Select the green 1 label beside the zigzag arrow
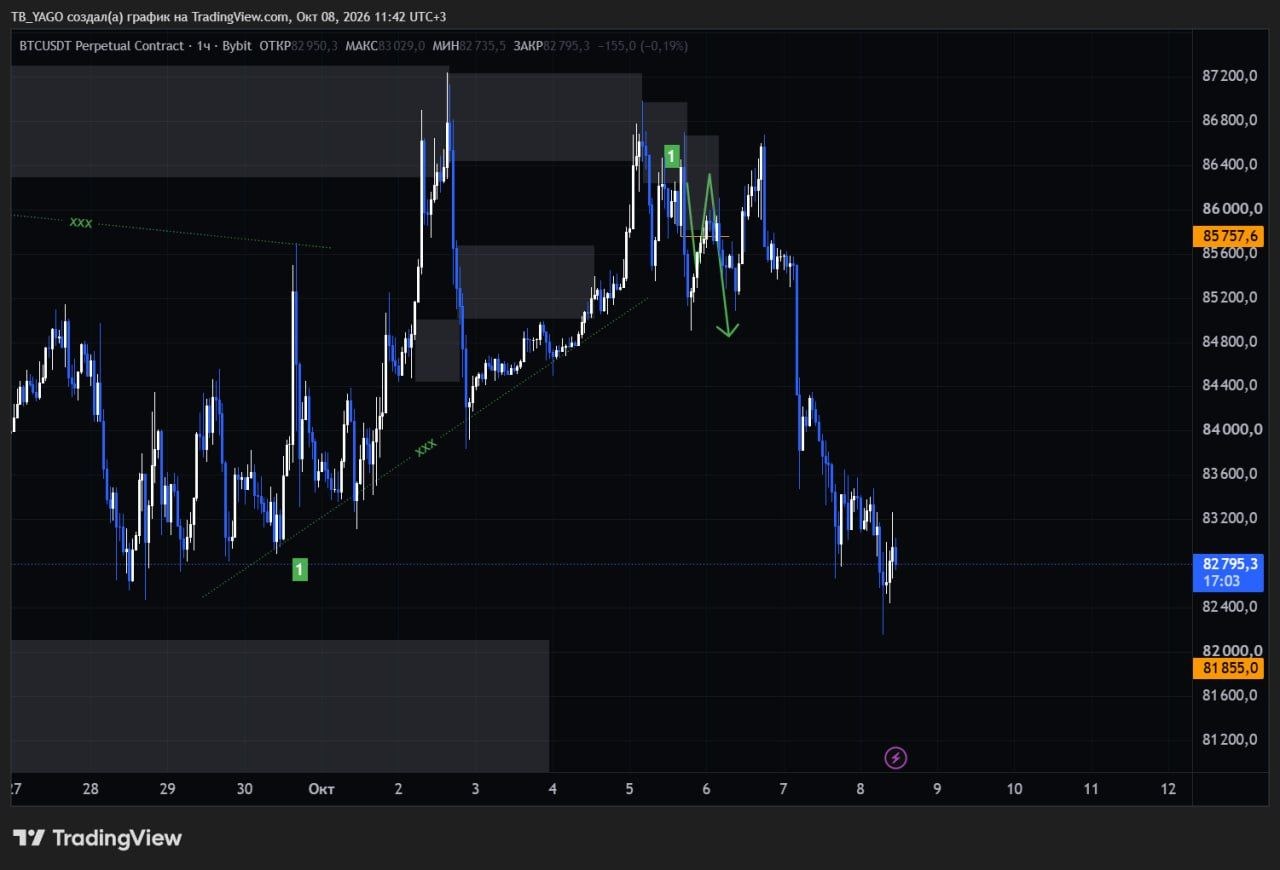The image size is (1280, 870). [x=672, y=156]
